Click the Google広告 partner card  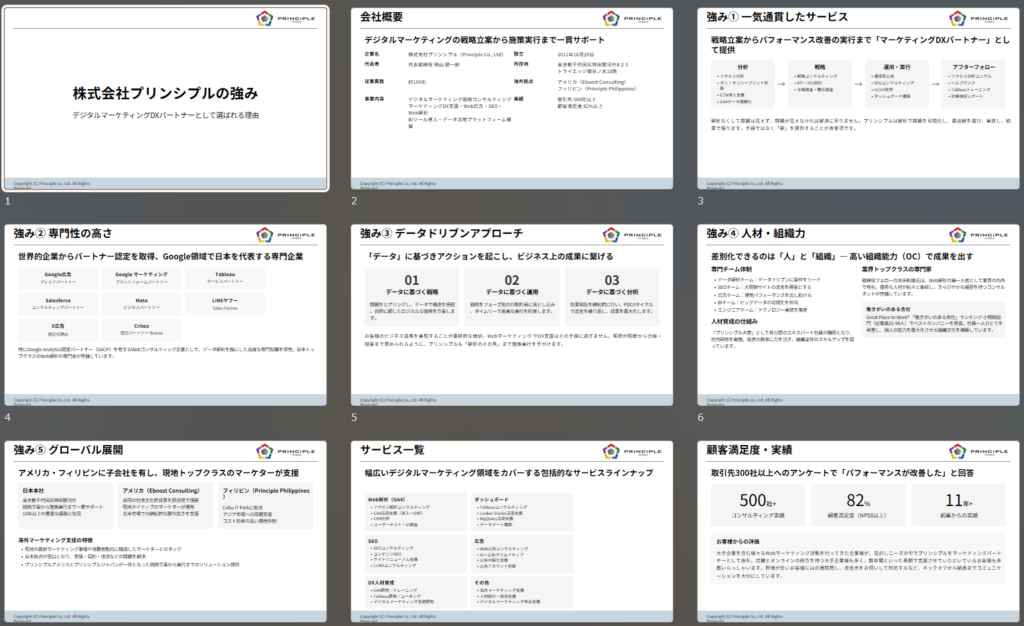point(57,277)
